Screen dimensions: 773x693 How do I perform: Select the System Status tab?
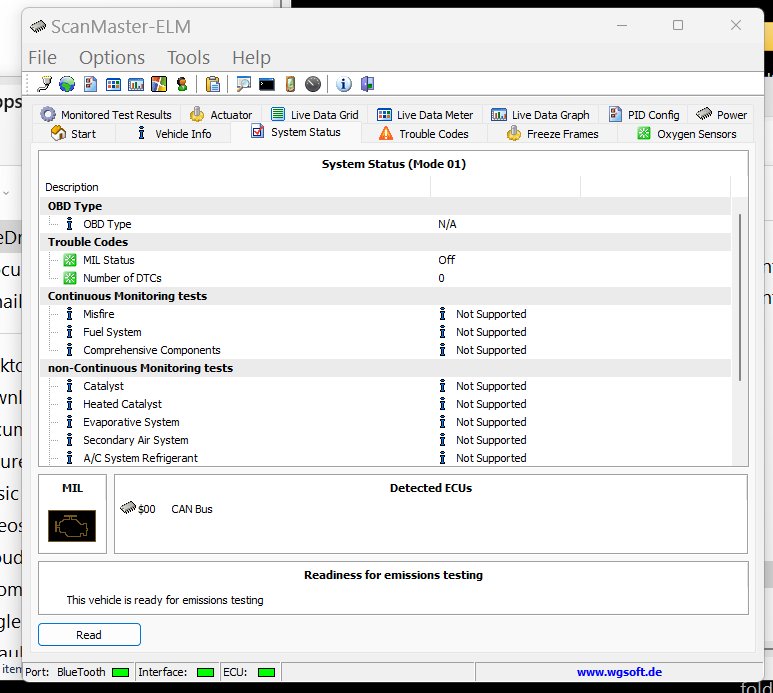296,132
